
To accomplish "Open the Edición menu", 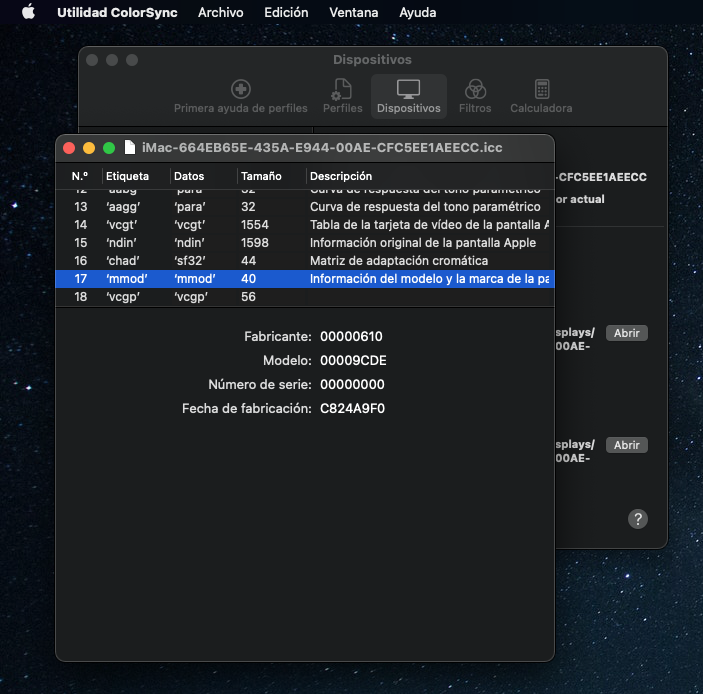I will click(286, 12).
